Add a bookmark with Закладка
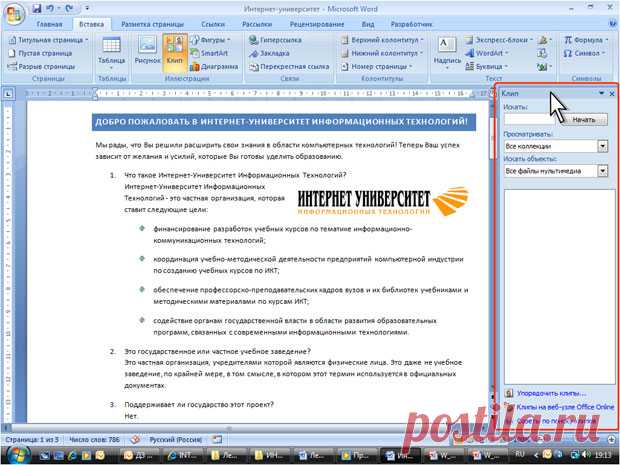Viewport: 620px width, 465px height. [269, 53]
